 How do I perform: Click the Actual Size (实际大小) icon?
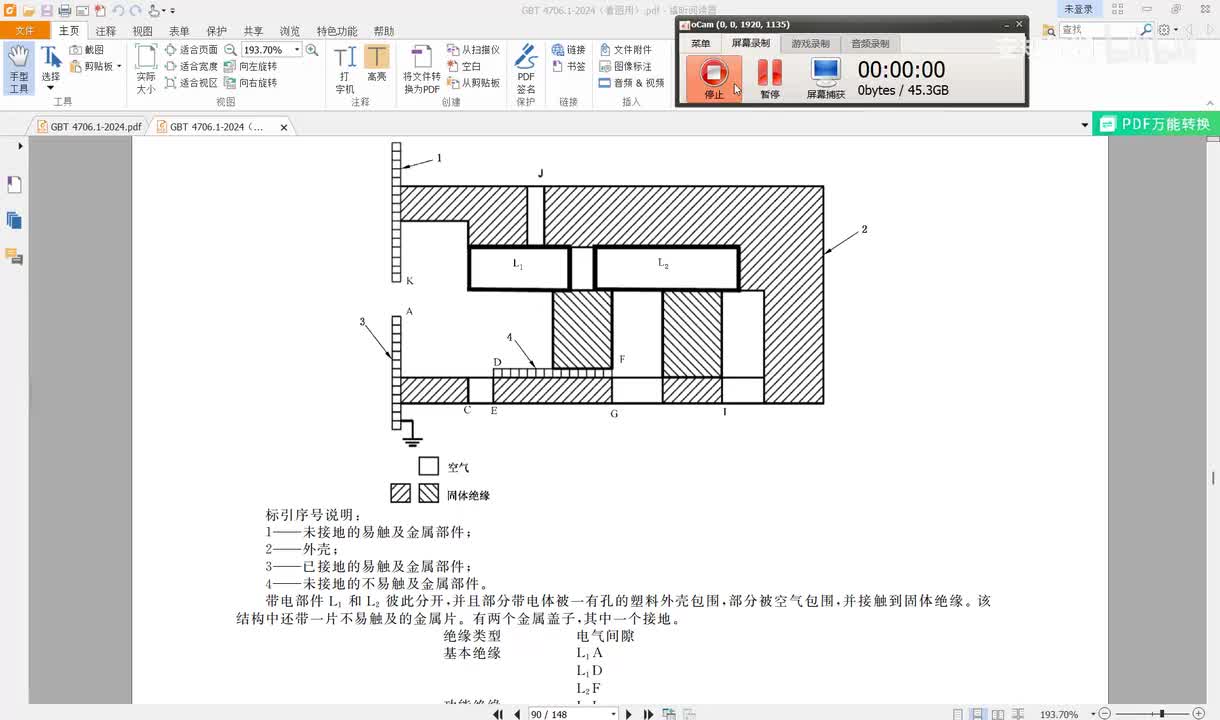click(146, 69)
